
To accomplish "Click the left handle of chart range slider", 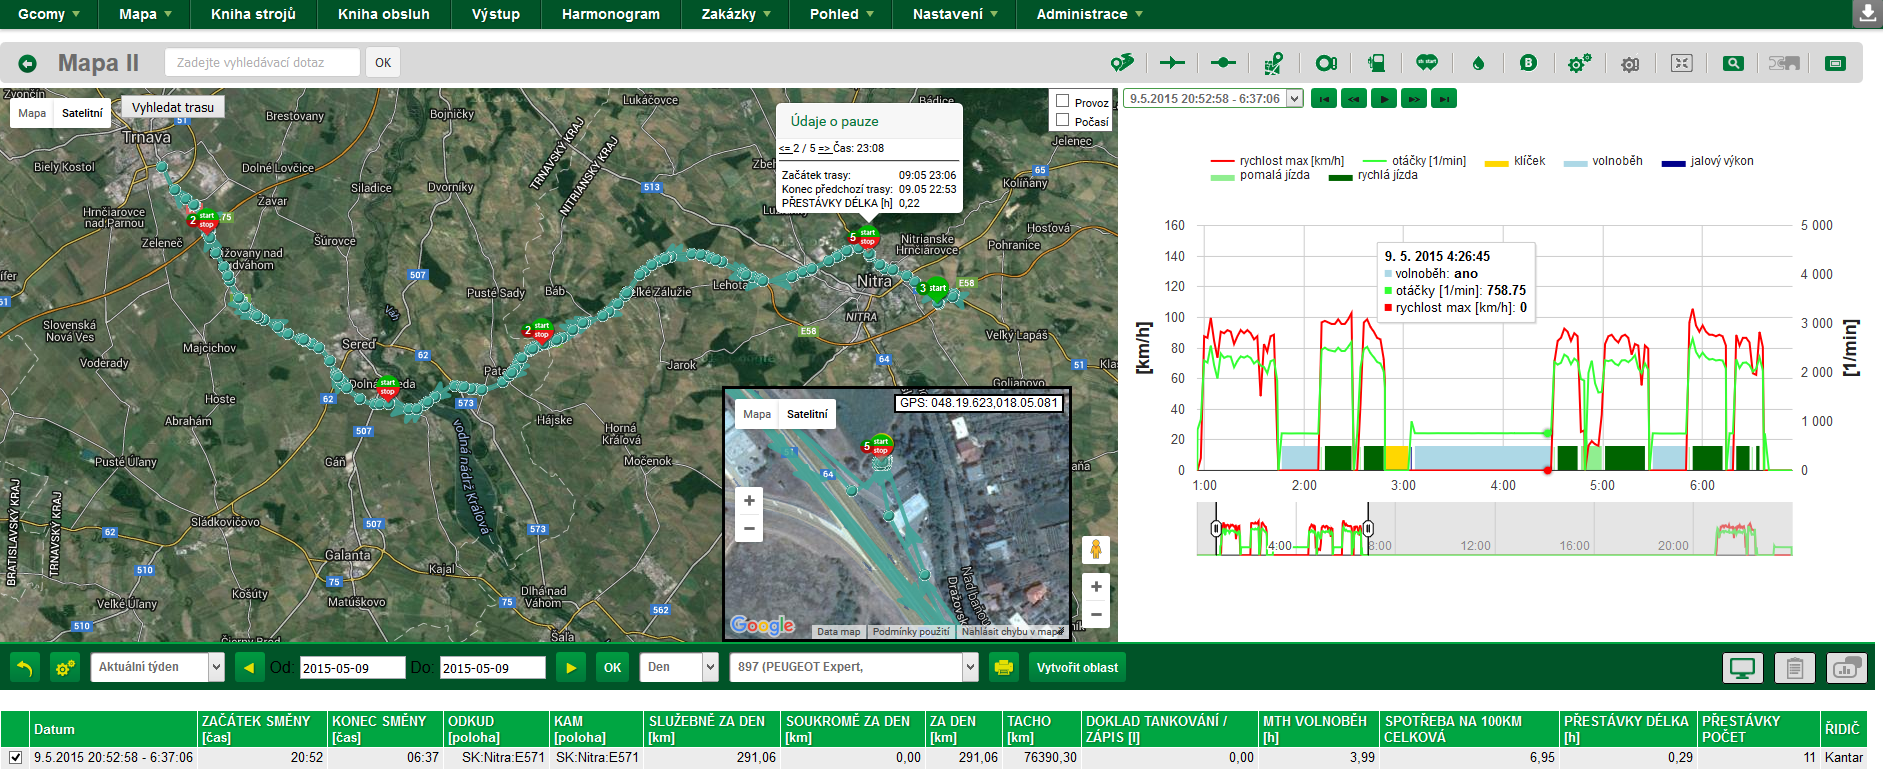I will tap(1216, 528).
